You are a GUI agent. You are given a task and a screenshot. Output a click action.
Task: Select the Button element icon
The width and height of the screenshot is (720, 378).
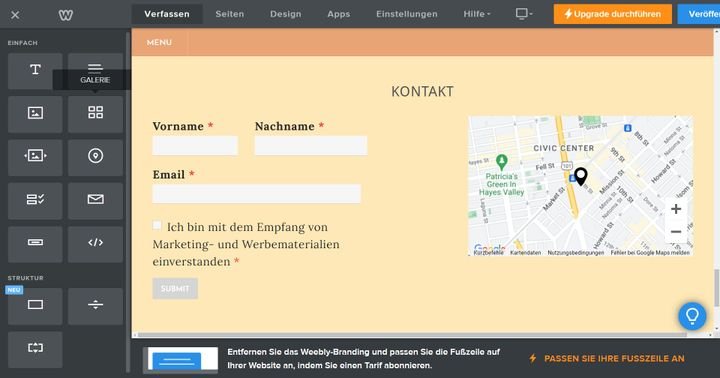[35, 244]
